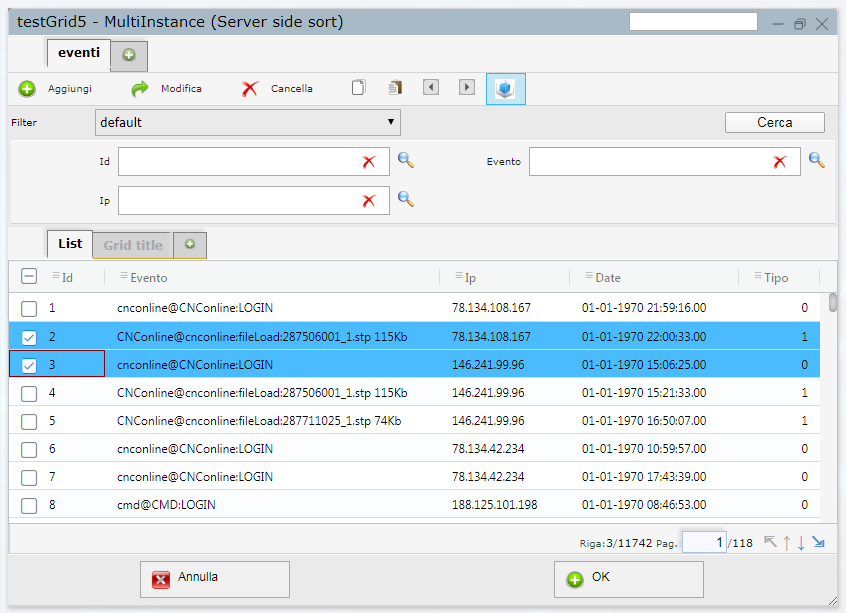Screen dimensions: 846x613
Task: Go to last page using blue arrow
Action: [819, 542]
